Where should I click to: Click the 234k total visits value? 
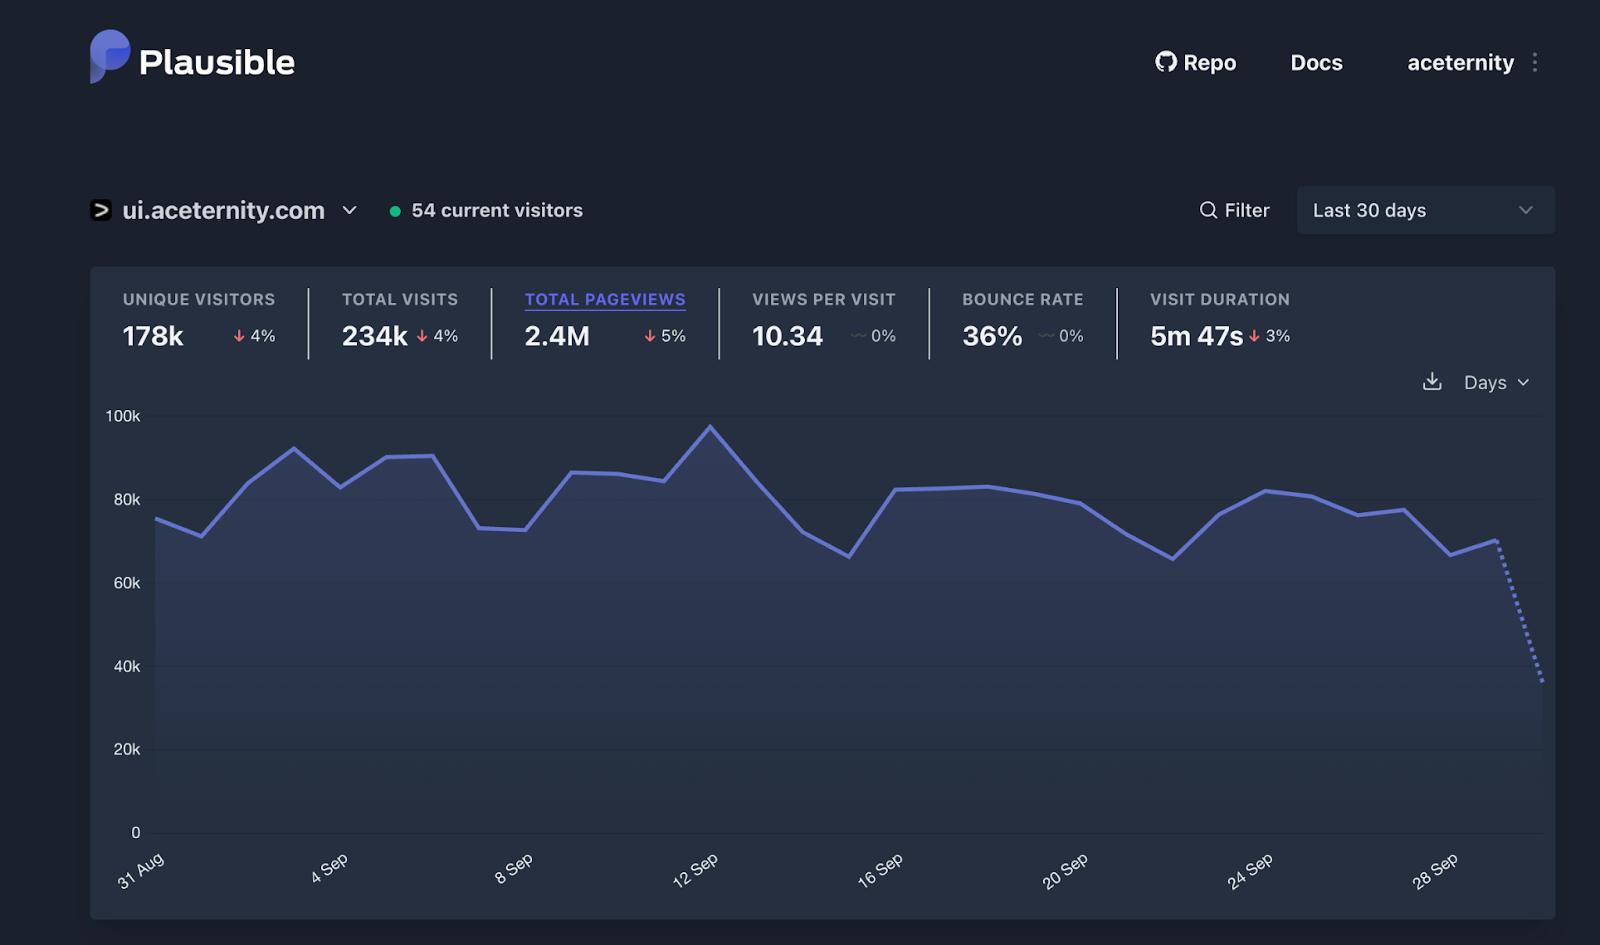click(x=374, y=336)
